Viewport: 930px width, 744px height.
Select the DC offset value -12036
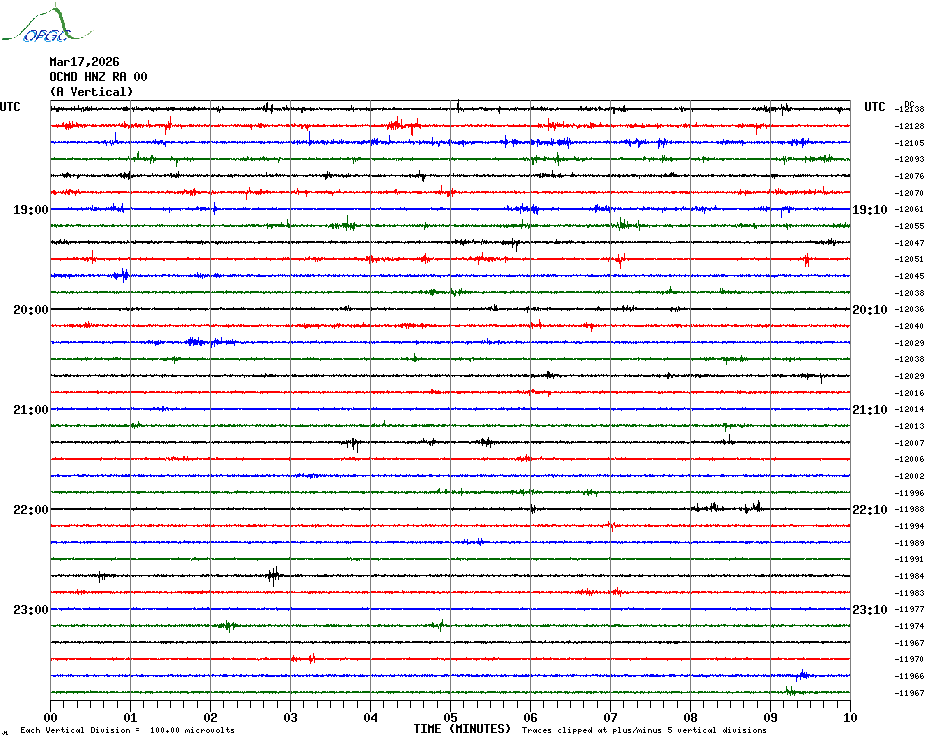(x=910, y=309)
